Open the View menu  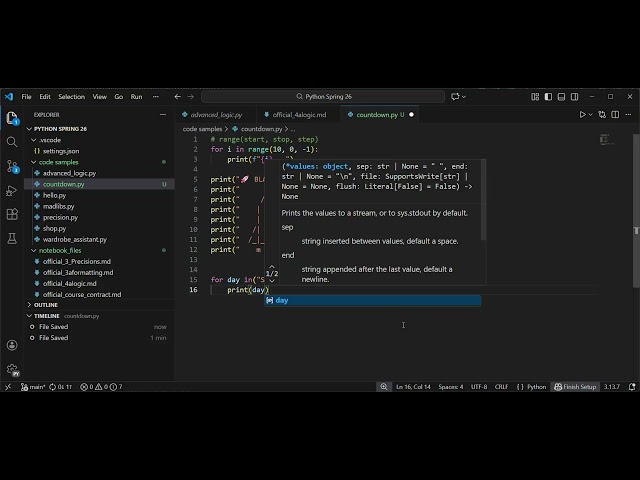99,97
